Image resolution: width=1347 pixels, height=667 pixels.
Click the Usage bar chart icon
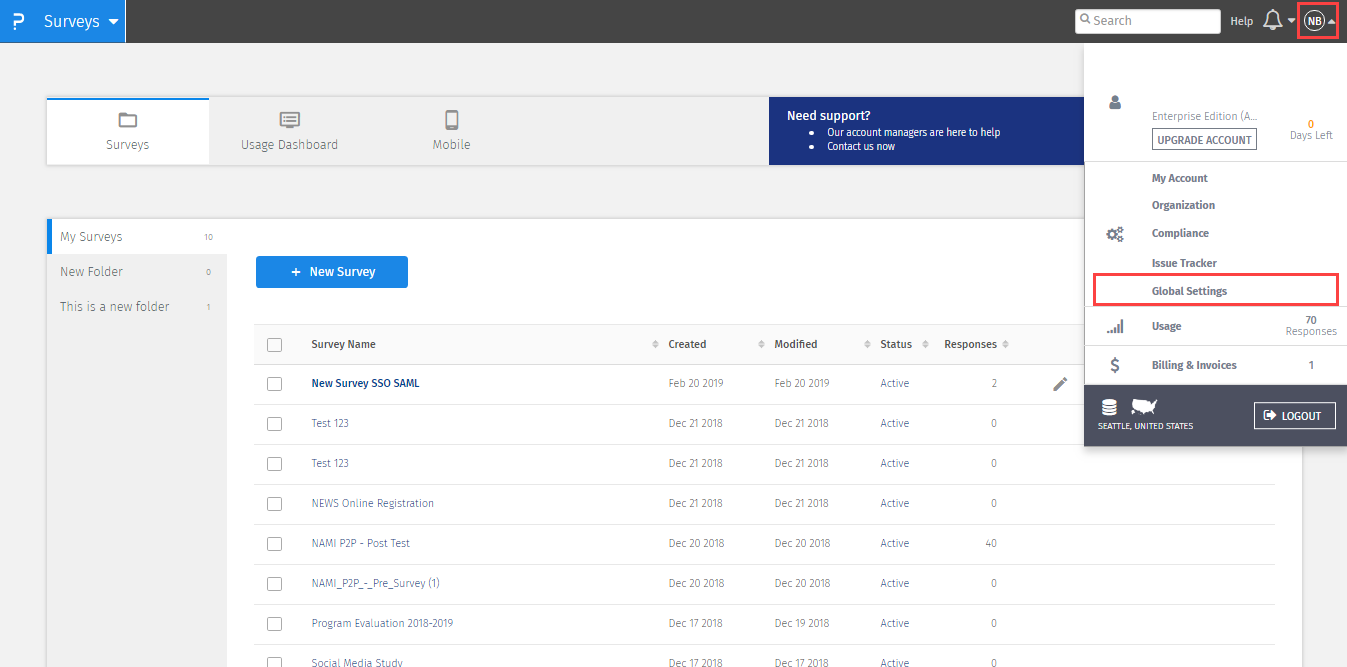[x=1114, y=326]
